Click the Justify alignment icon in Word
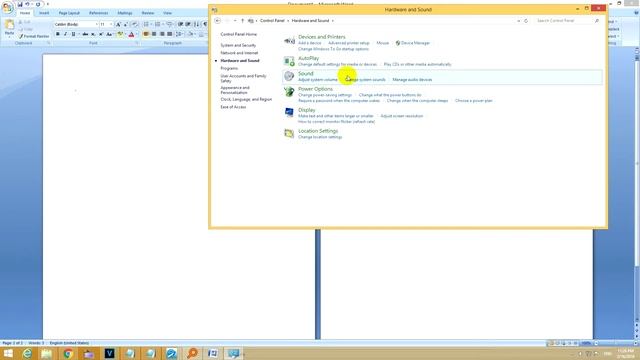640x360 pixels. [x=169, y=34]
